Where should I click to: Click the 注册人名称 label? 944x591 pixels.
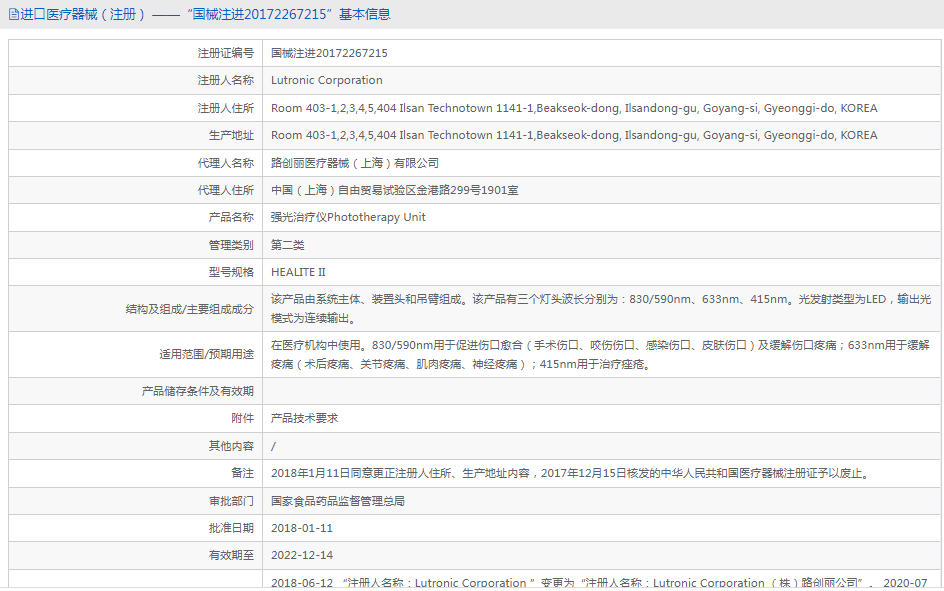(x=226, y=80)
